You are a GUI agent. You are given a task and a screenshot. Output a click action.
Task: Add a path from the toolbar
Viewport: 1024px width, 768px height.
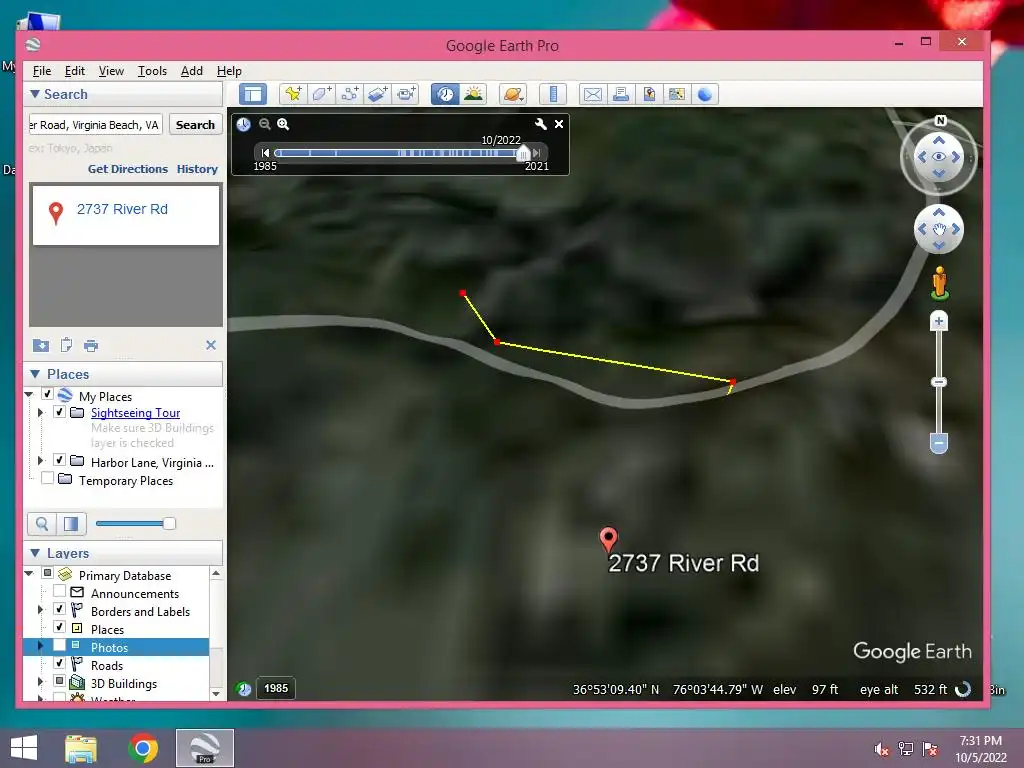(349, 94)
